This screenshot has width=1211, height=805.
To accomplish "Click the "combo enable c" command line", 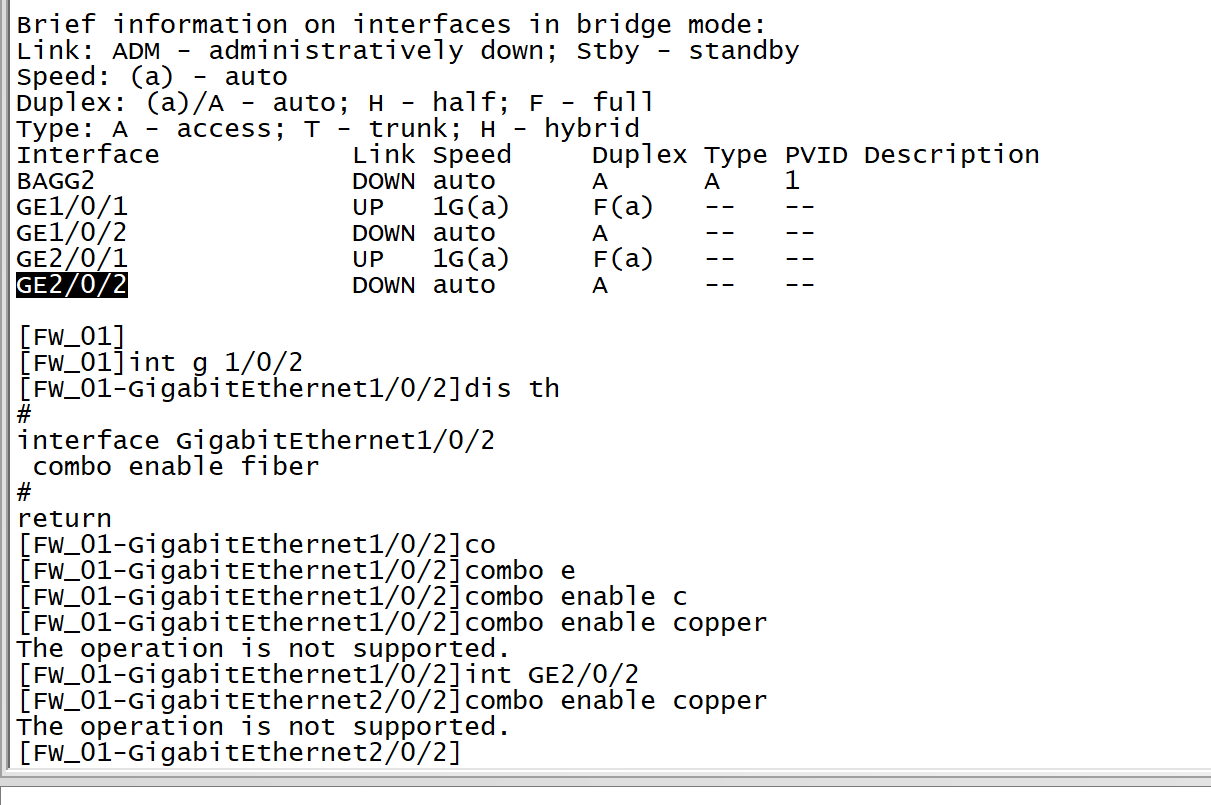I will point(576,596).
